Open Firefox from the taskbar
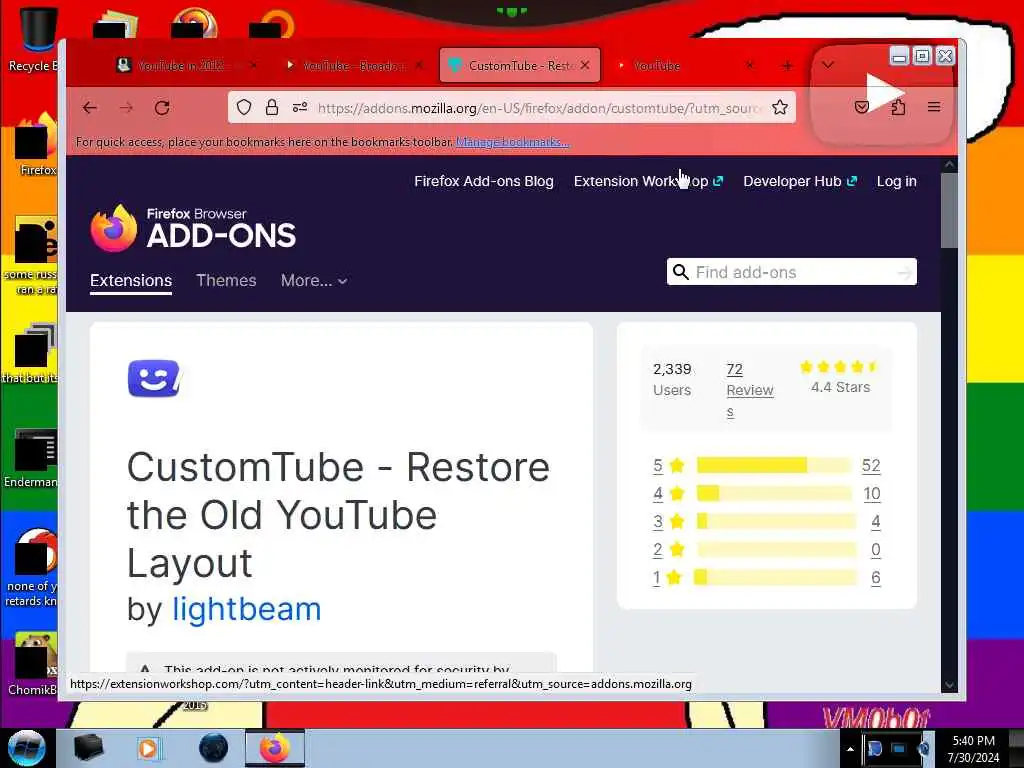The image size is (1024, 768). (274, 748)
